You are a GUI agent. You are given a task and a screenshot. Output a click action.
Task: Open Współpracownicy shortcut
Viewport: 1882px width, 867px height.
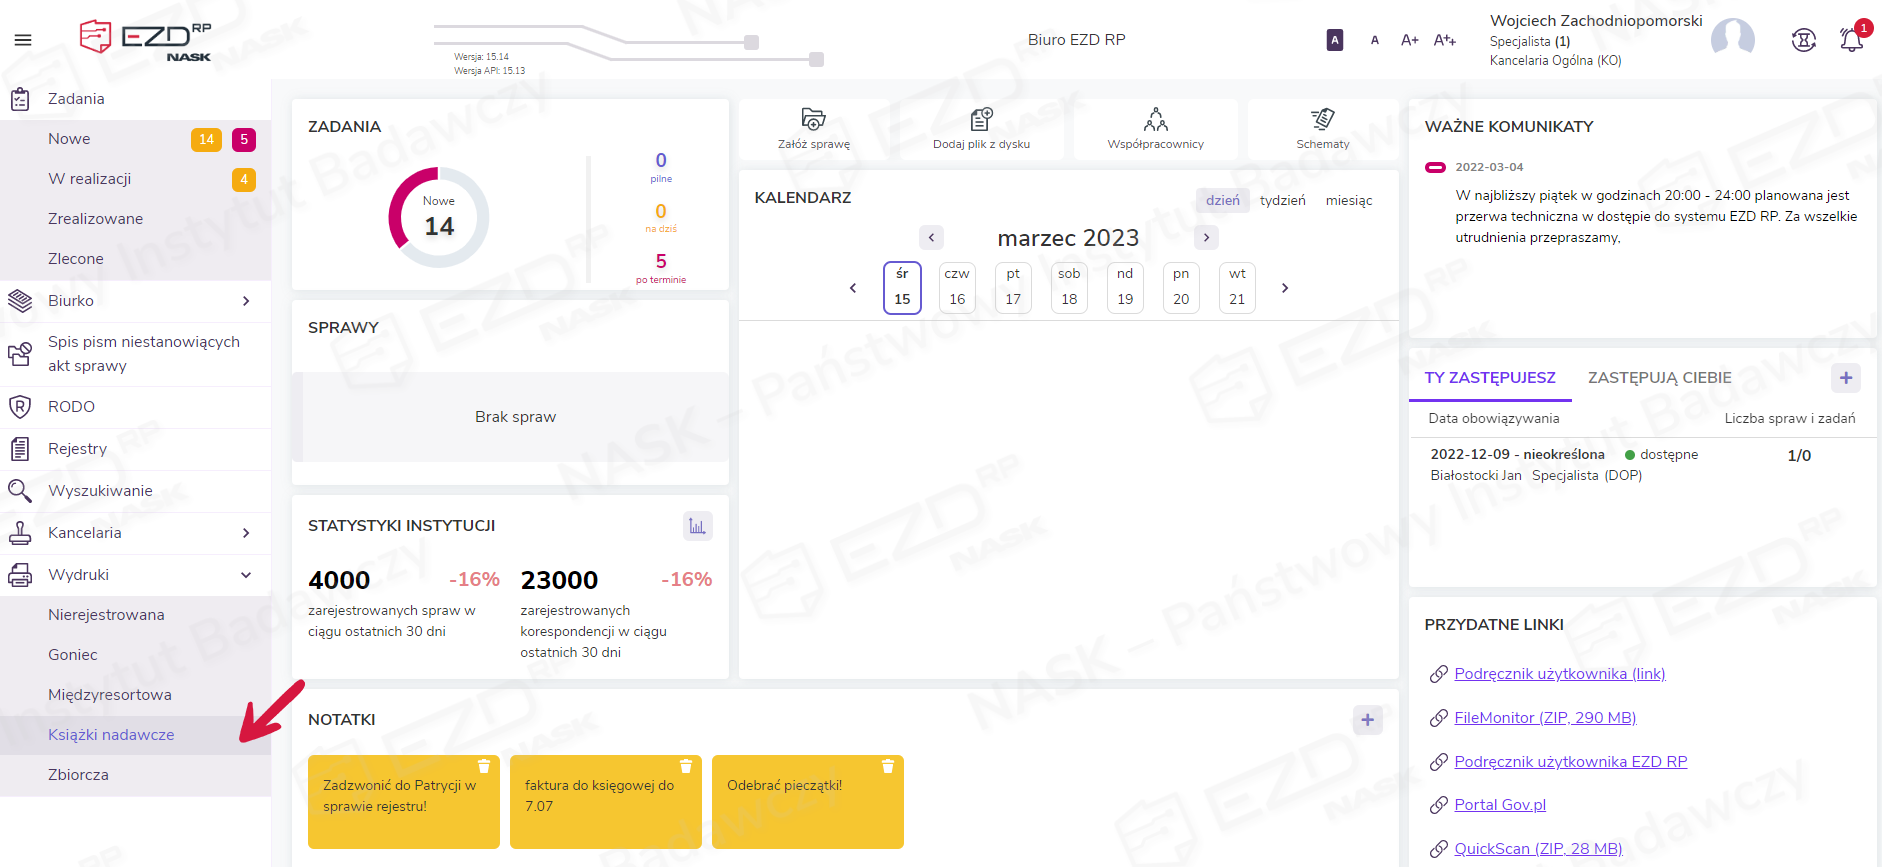(x=1155, y=120)
